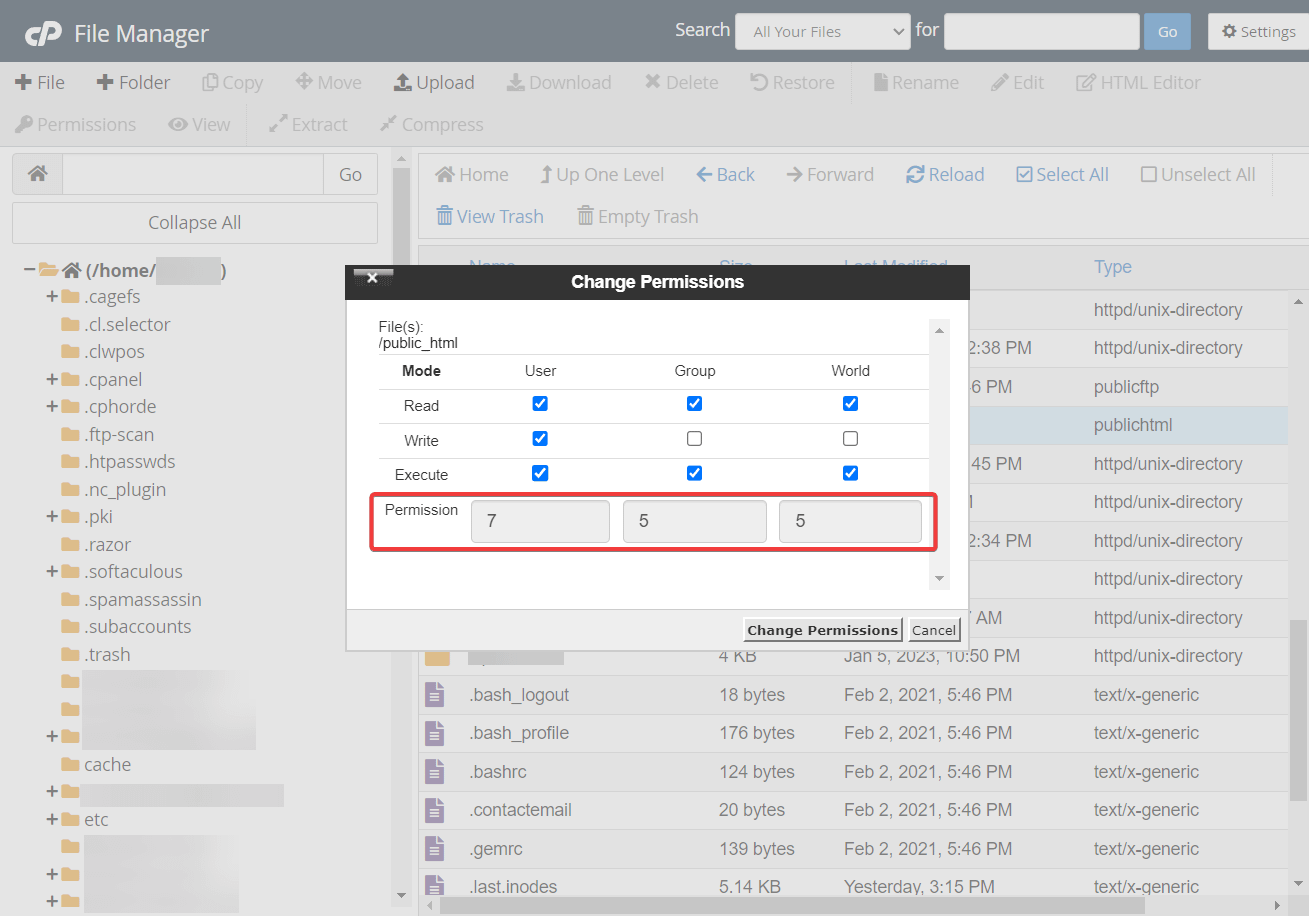Expand the .cpanel folder in the tree
The height and width of the screenshot is (916, 1309).
coord(51,379)
